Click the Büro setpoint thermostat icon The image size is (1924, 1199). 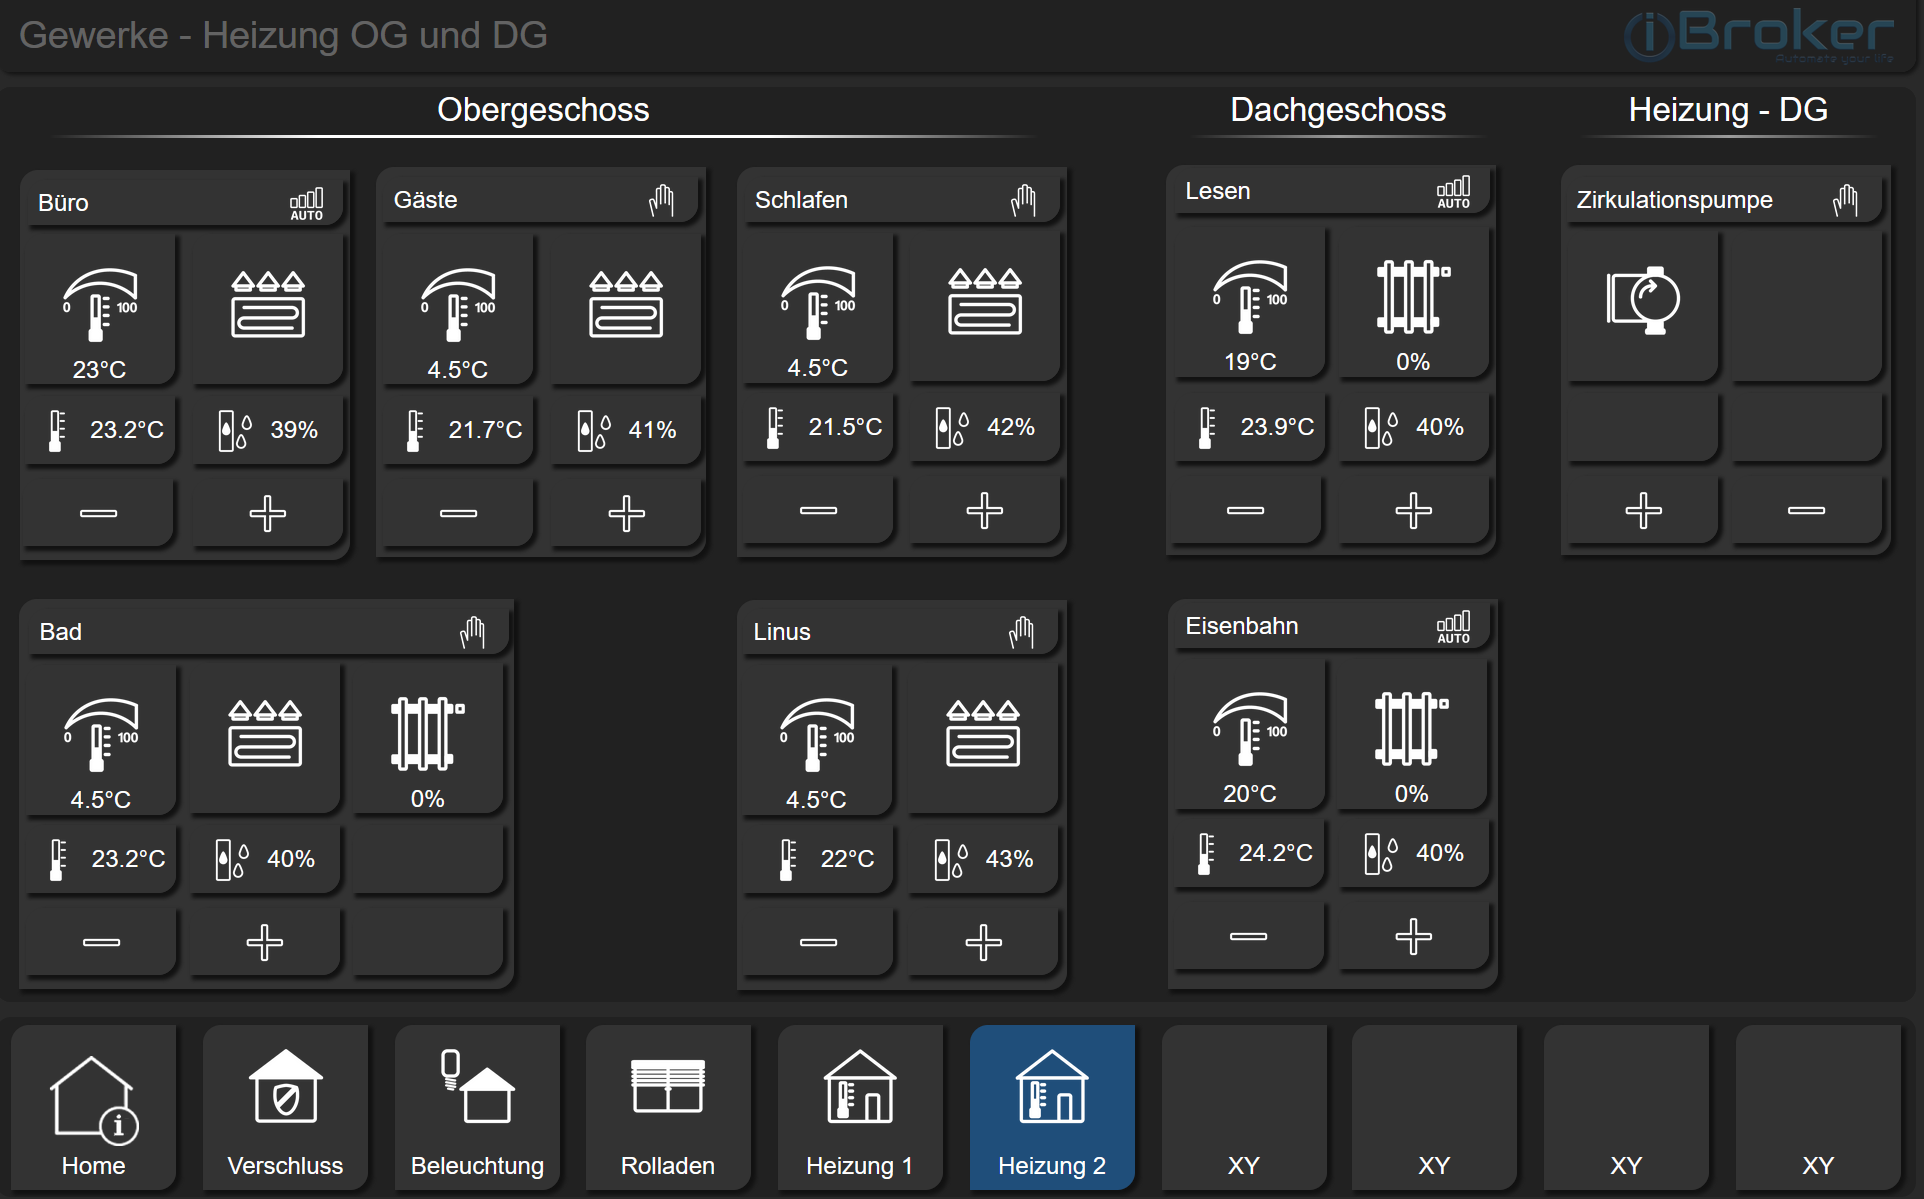tap(100, 305)
